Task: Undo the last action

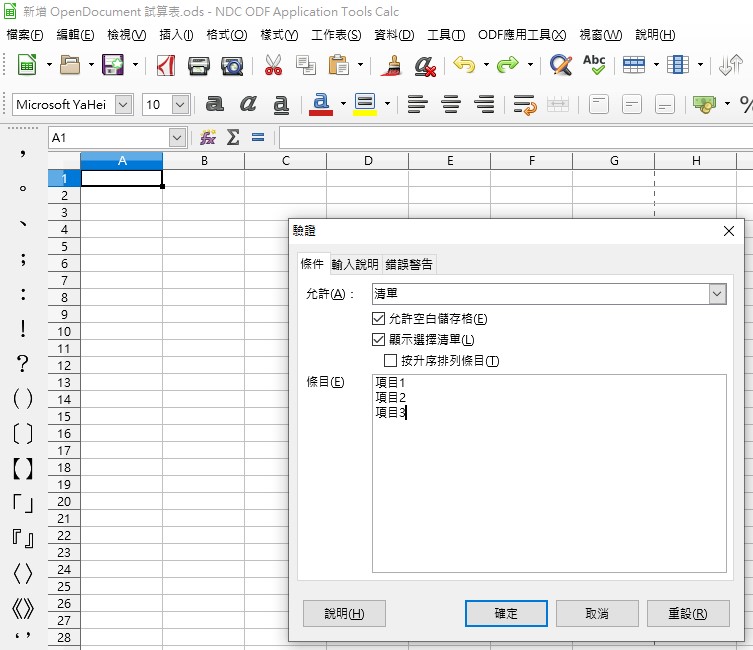Action: 464,64
